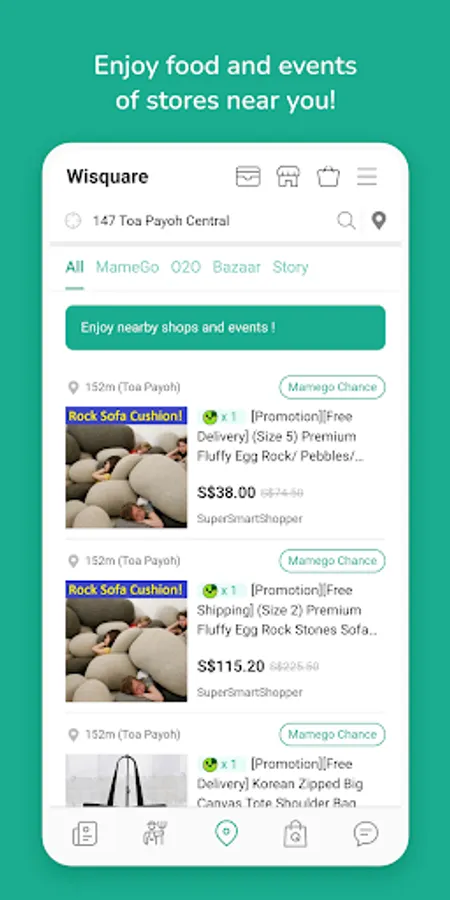Tap the store icon in header
Image resolution: width=450 pixels, height=900 pixels.
(288, 176)
